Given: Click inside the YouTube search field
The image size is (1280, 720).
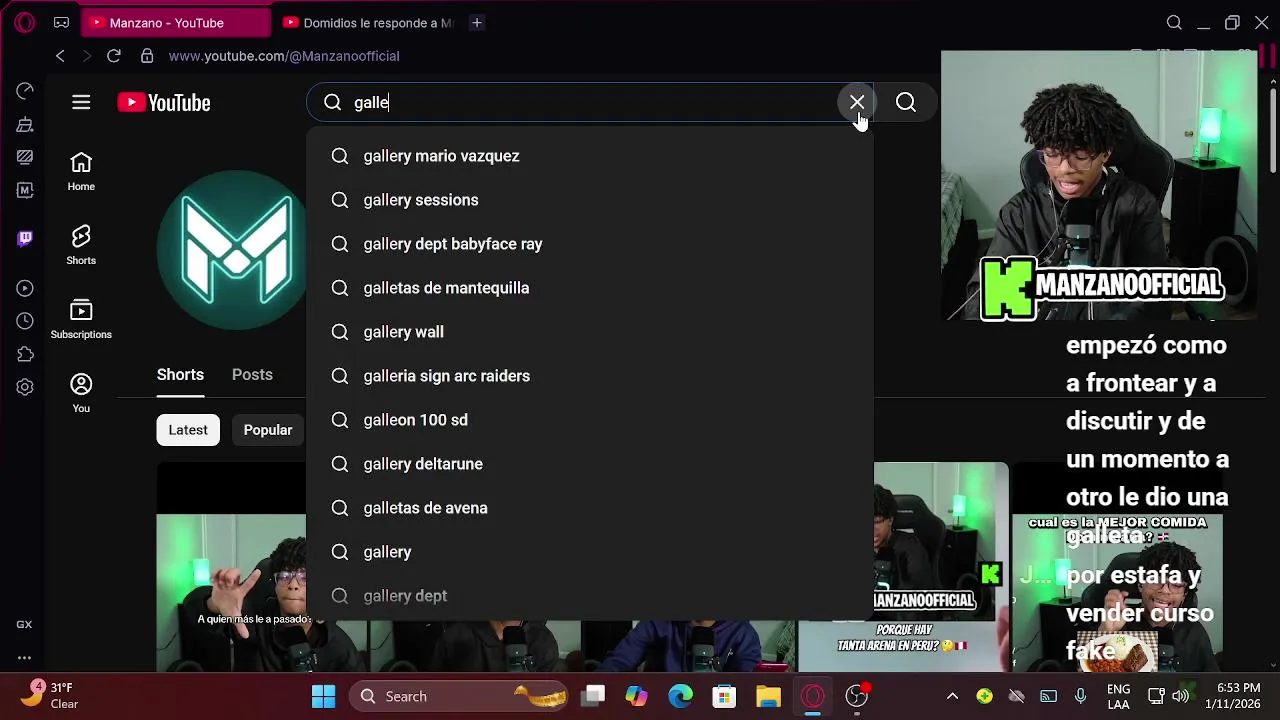Looking at the screenshot, I should point(590,102).
